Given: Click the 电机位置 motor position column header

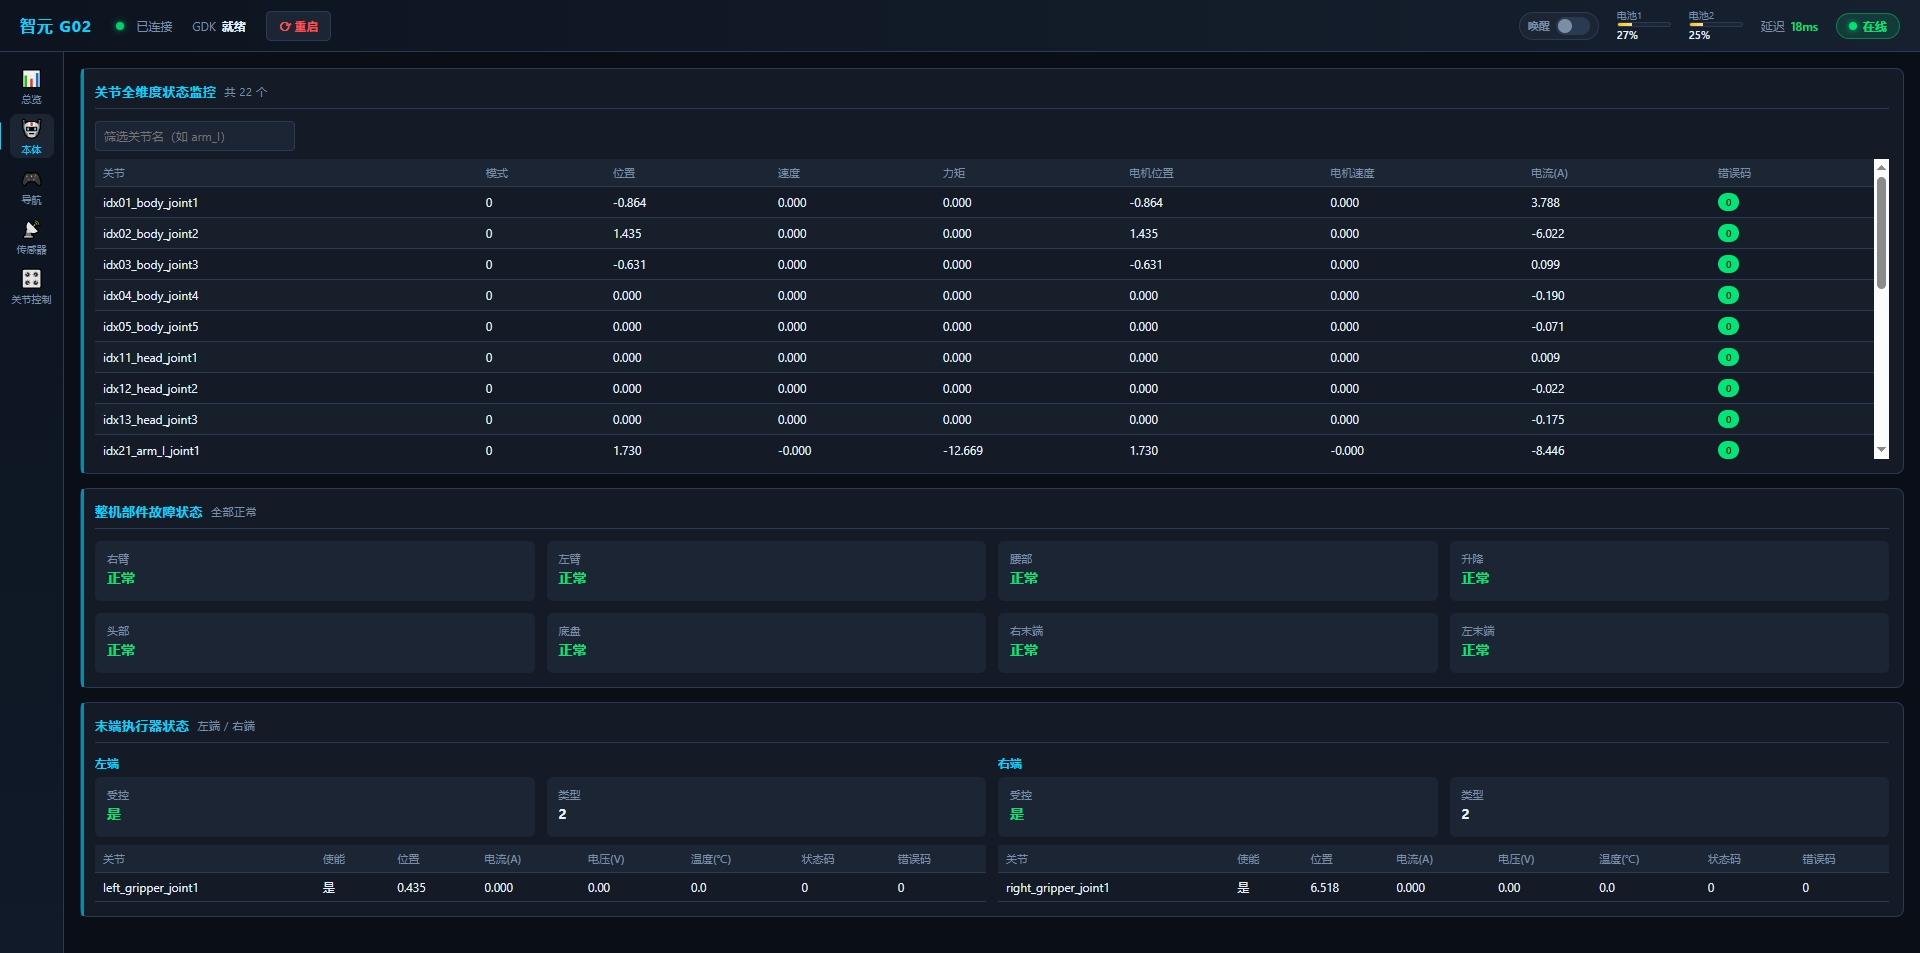Looking at the screenshot, I should pyautogui.click(x=1151, y=173).
